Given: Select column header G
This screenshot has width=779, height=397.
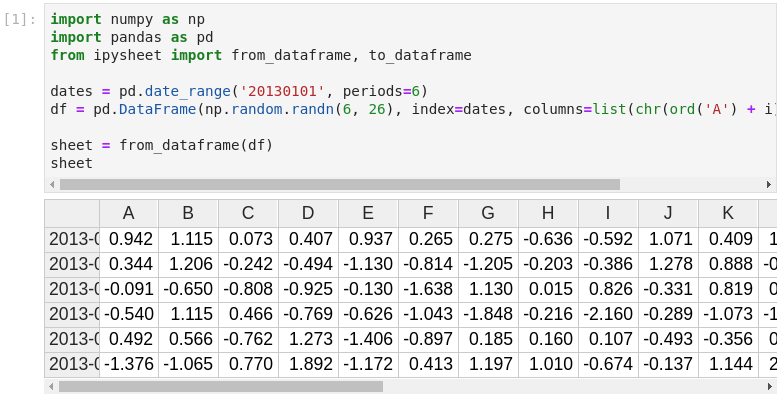Looking at the screenshot, I should point(488,213).
